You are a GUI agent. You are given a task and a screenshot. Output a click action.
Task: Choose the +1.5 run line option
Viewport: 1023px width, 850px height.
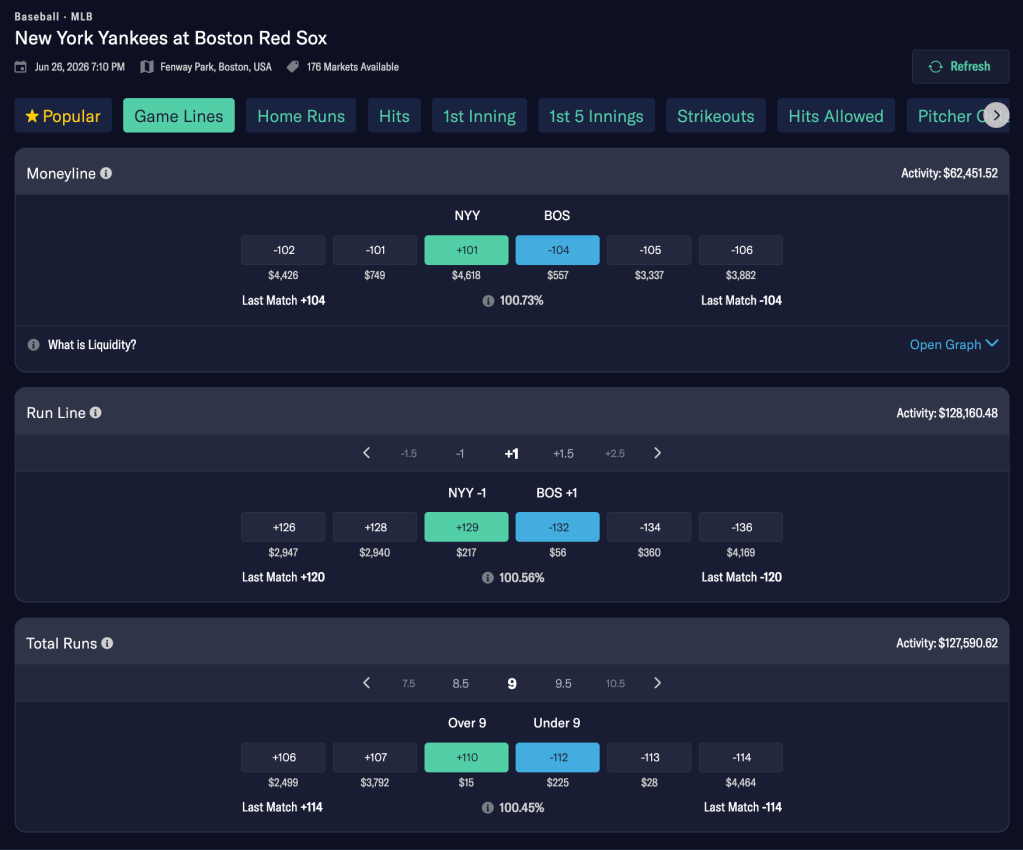pyautogui.click(x=563, y=453)
